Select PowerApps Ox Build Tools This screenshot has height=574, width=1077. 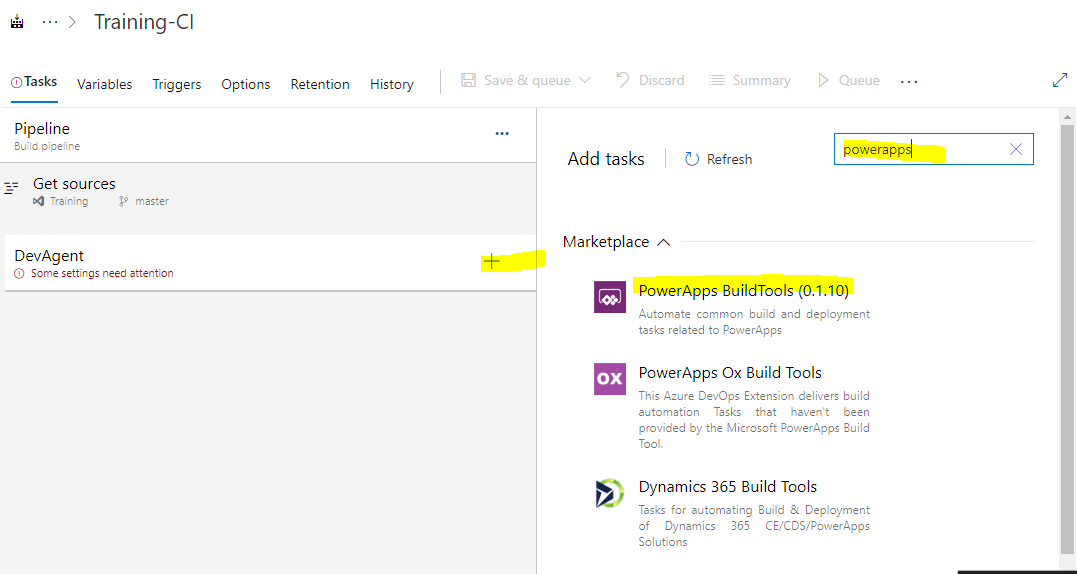[x=730, y=373]
